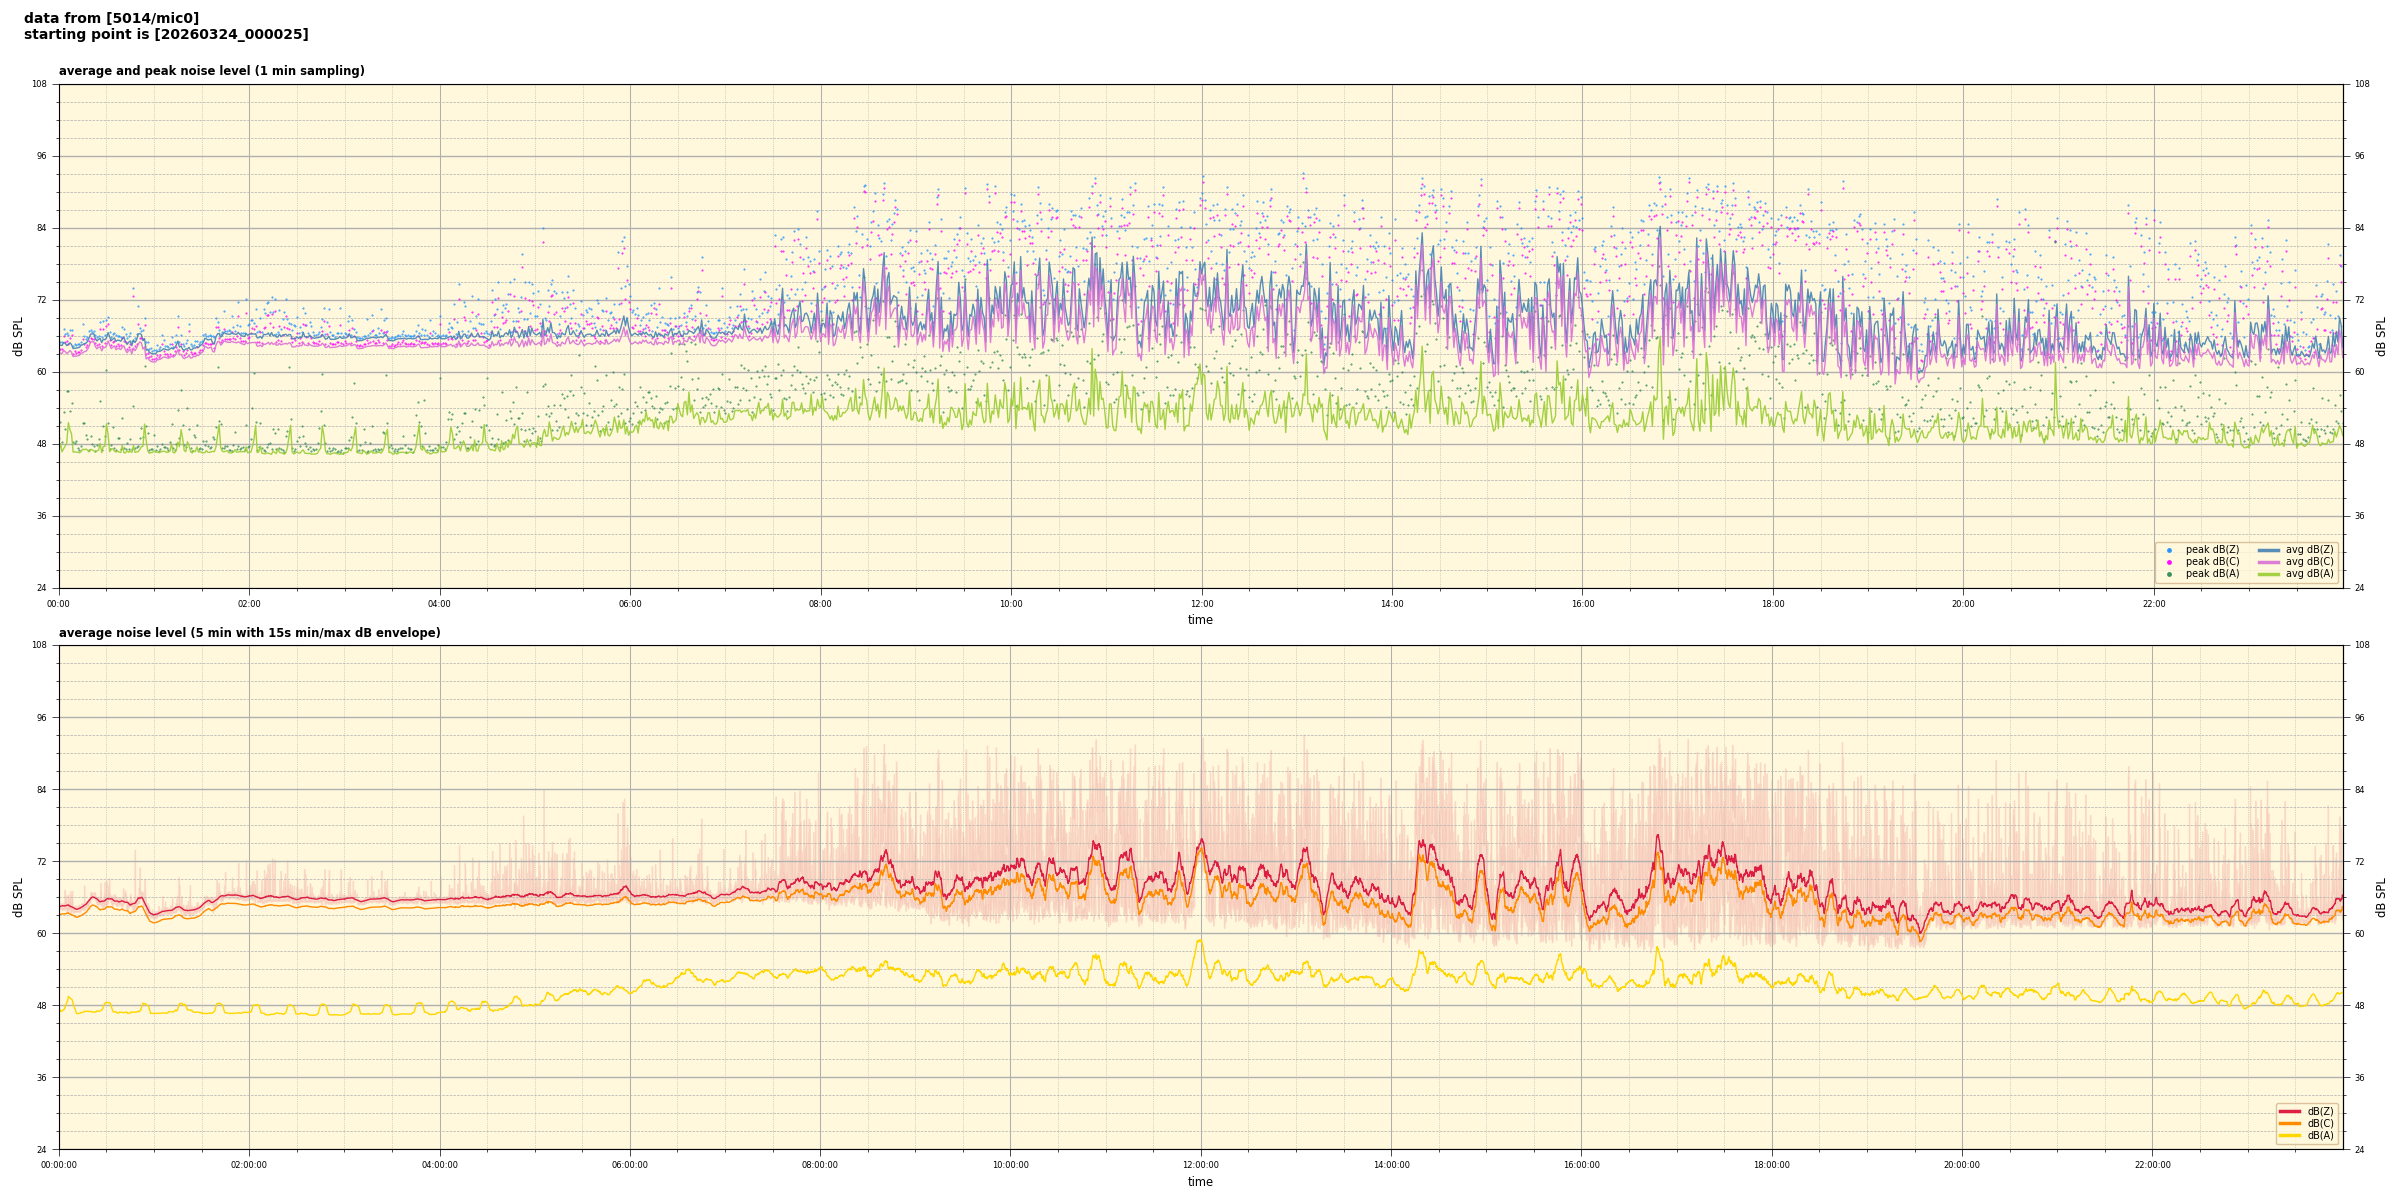Click the 18:00:00 tick label on bottom chart
This screenshot has width=2400, height=1200.
[1772, 1165]
